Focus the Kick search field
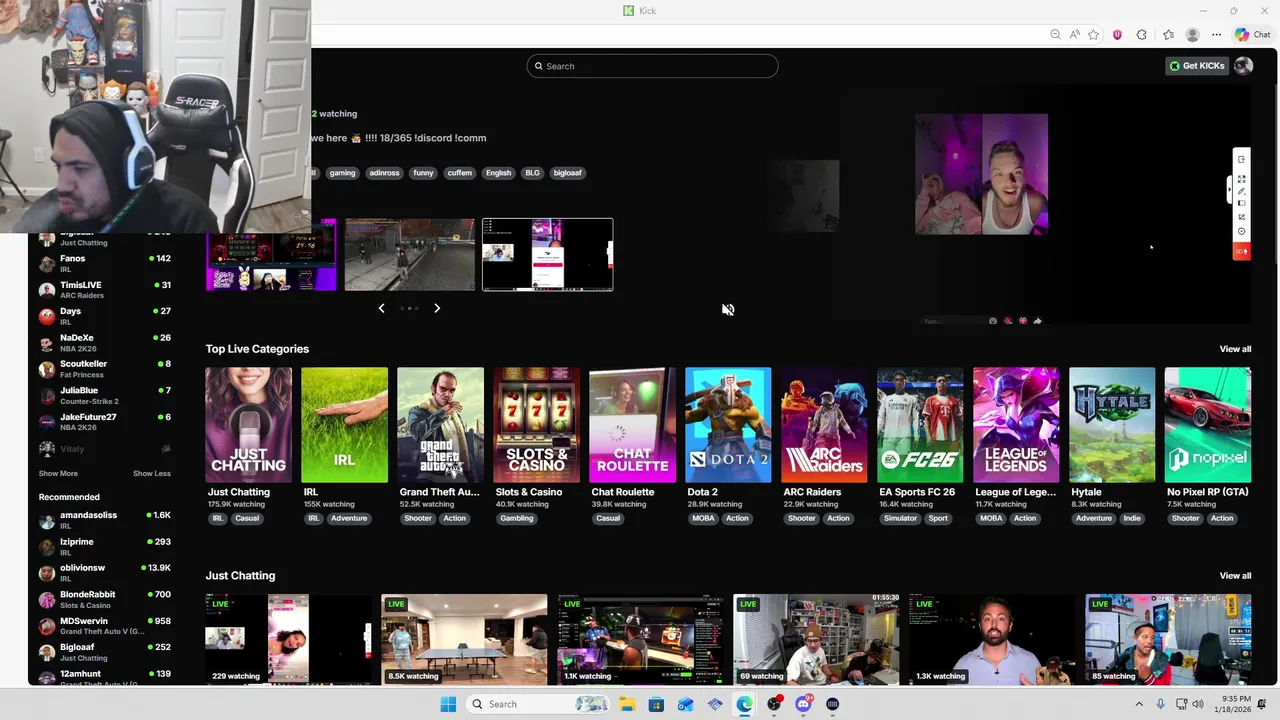The image size is (1280, 720). coord(652,66)
